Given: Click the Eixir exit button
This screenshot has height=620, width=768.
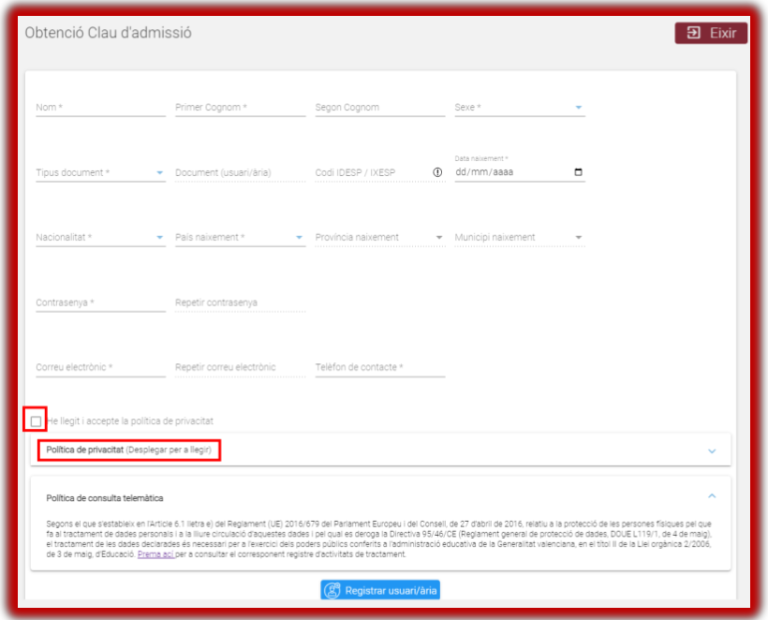Looking at the screenshot, I should pos(711,33).
